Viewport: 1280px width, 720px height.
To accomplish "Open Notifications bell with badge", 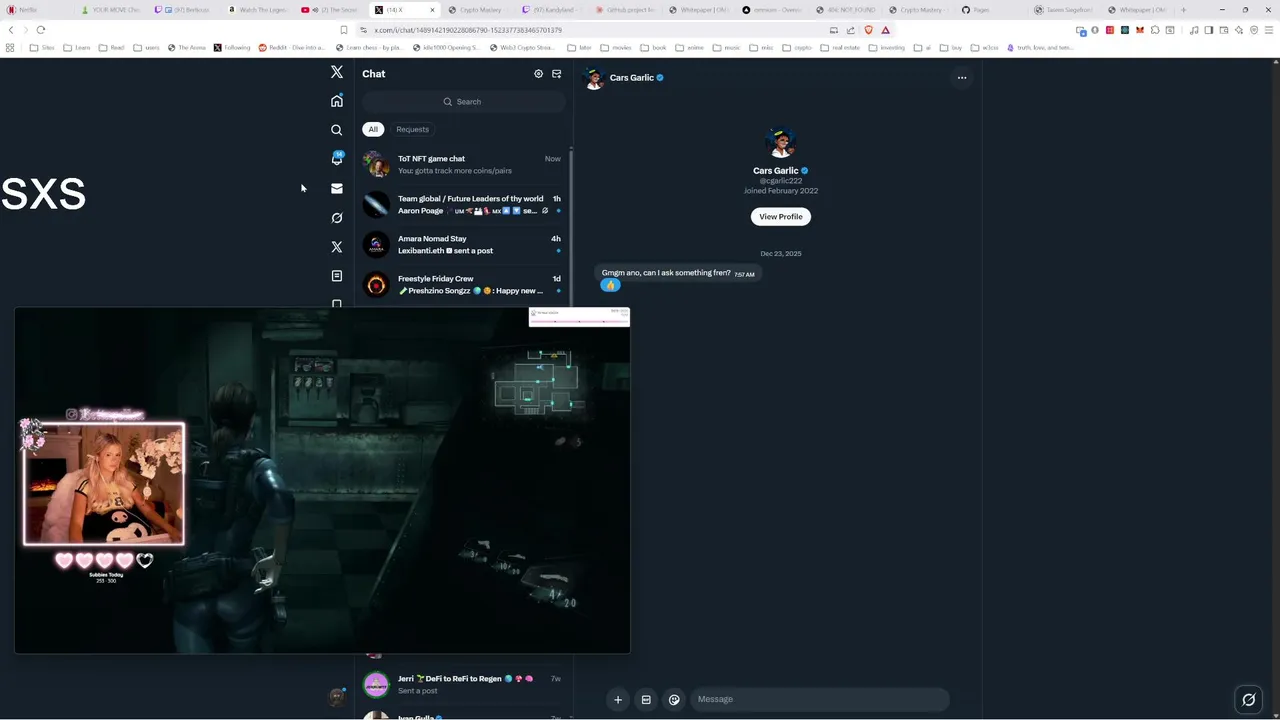I will point(337,159).
